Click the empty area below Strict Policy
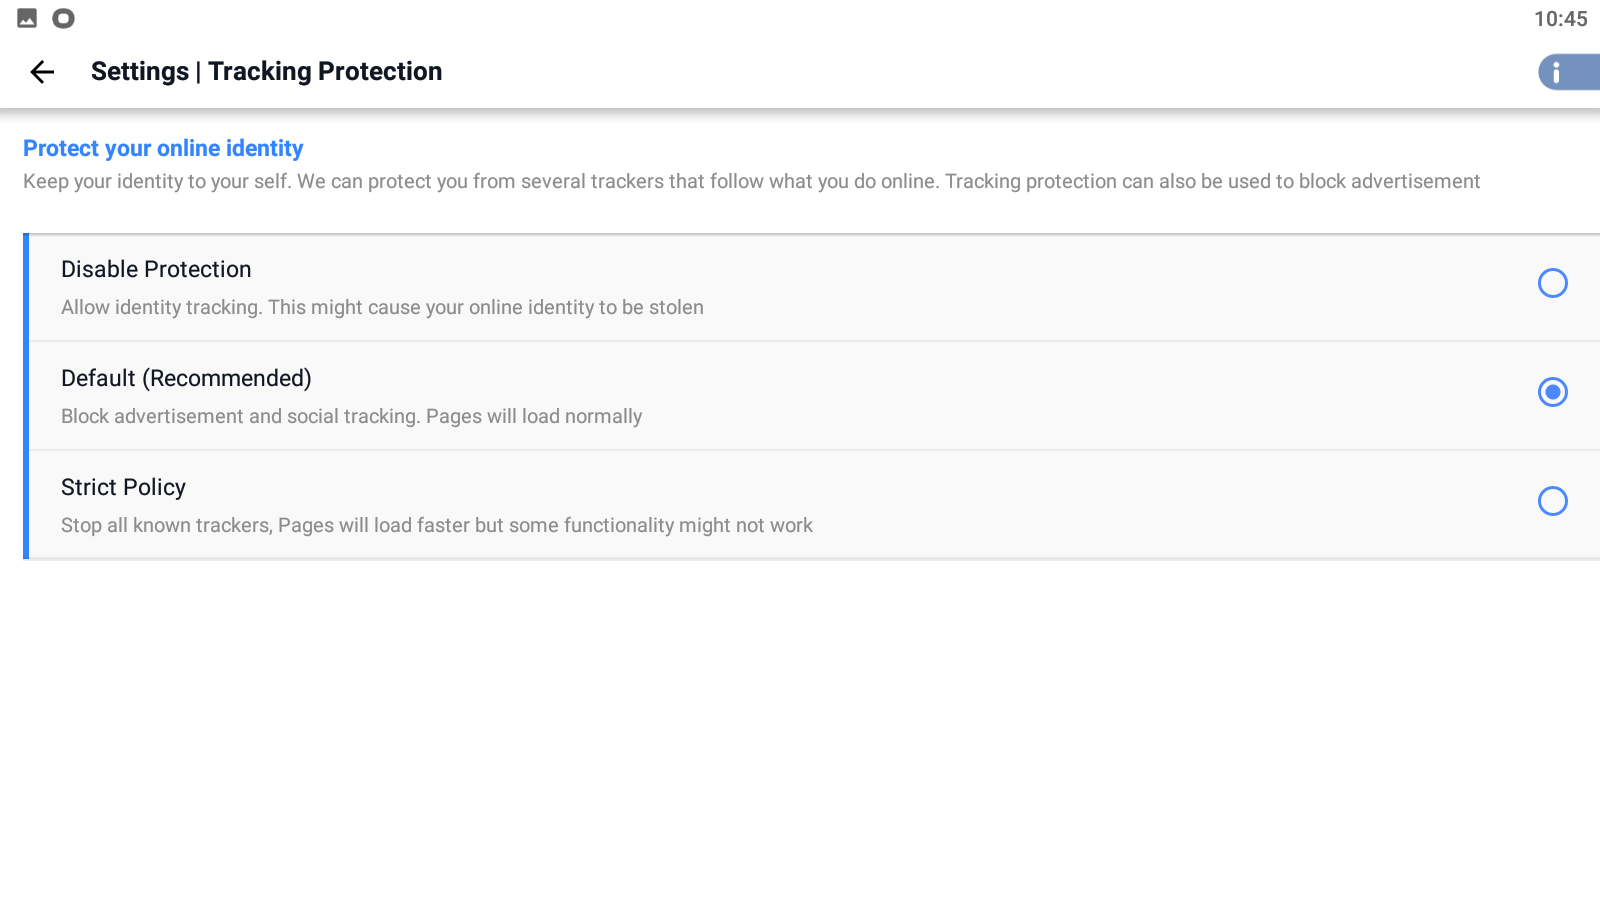 click(x=800, y=730)
